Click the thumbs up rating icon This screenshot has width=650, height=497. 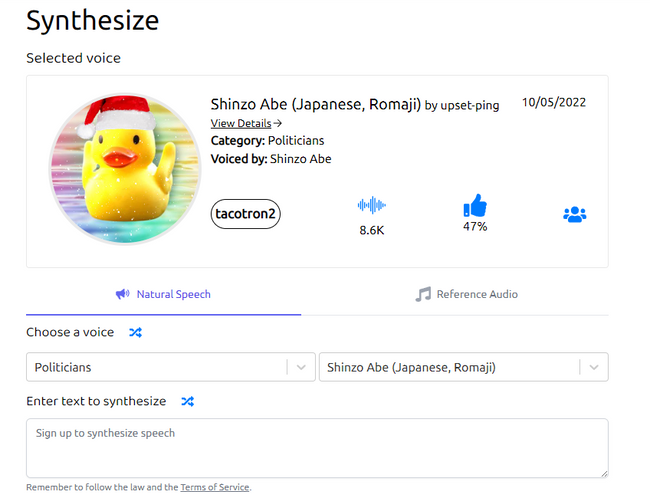475,206
